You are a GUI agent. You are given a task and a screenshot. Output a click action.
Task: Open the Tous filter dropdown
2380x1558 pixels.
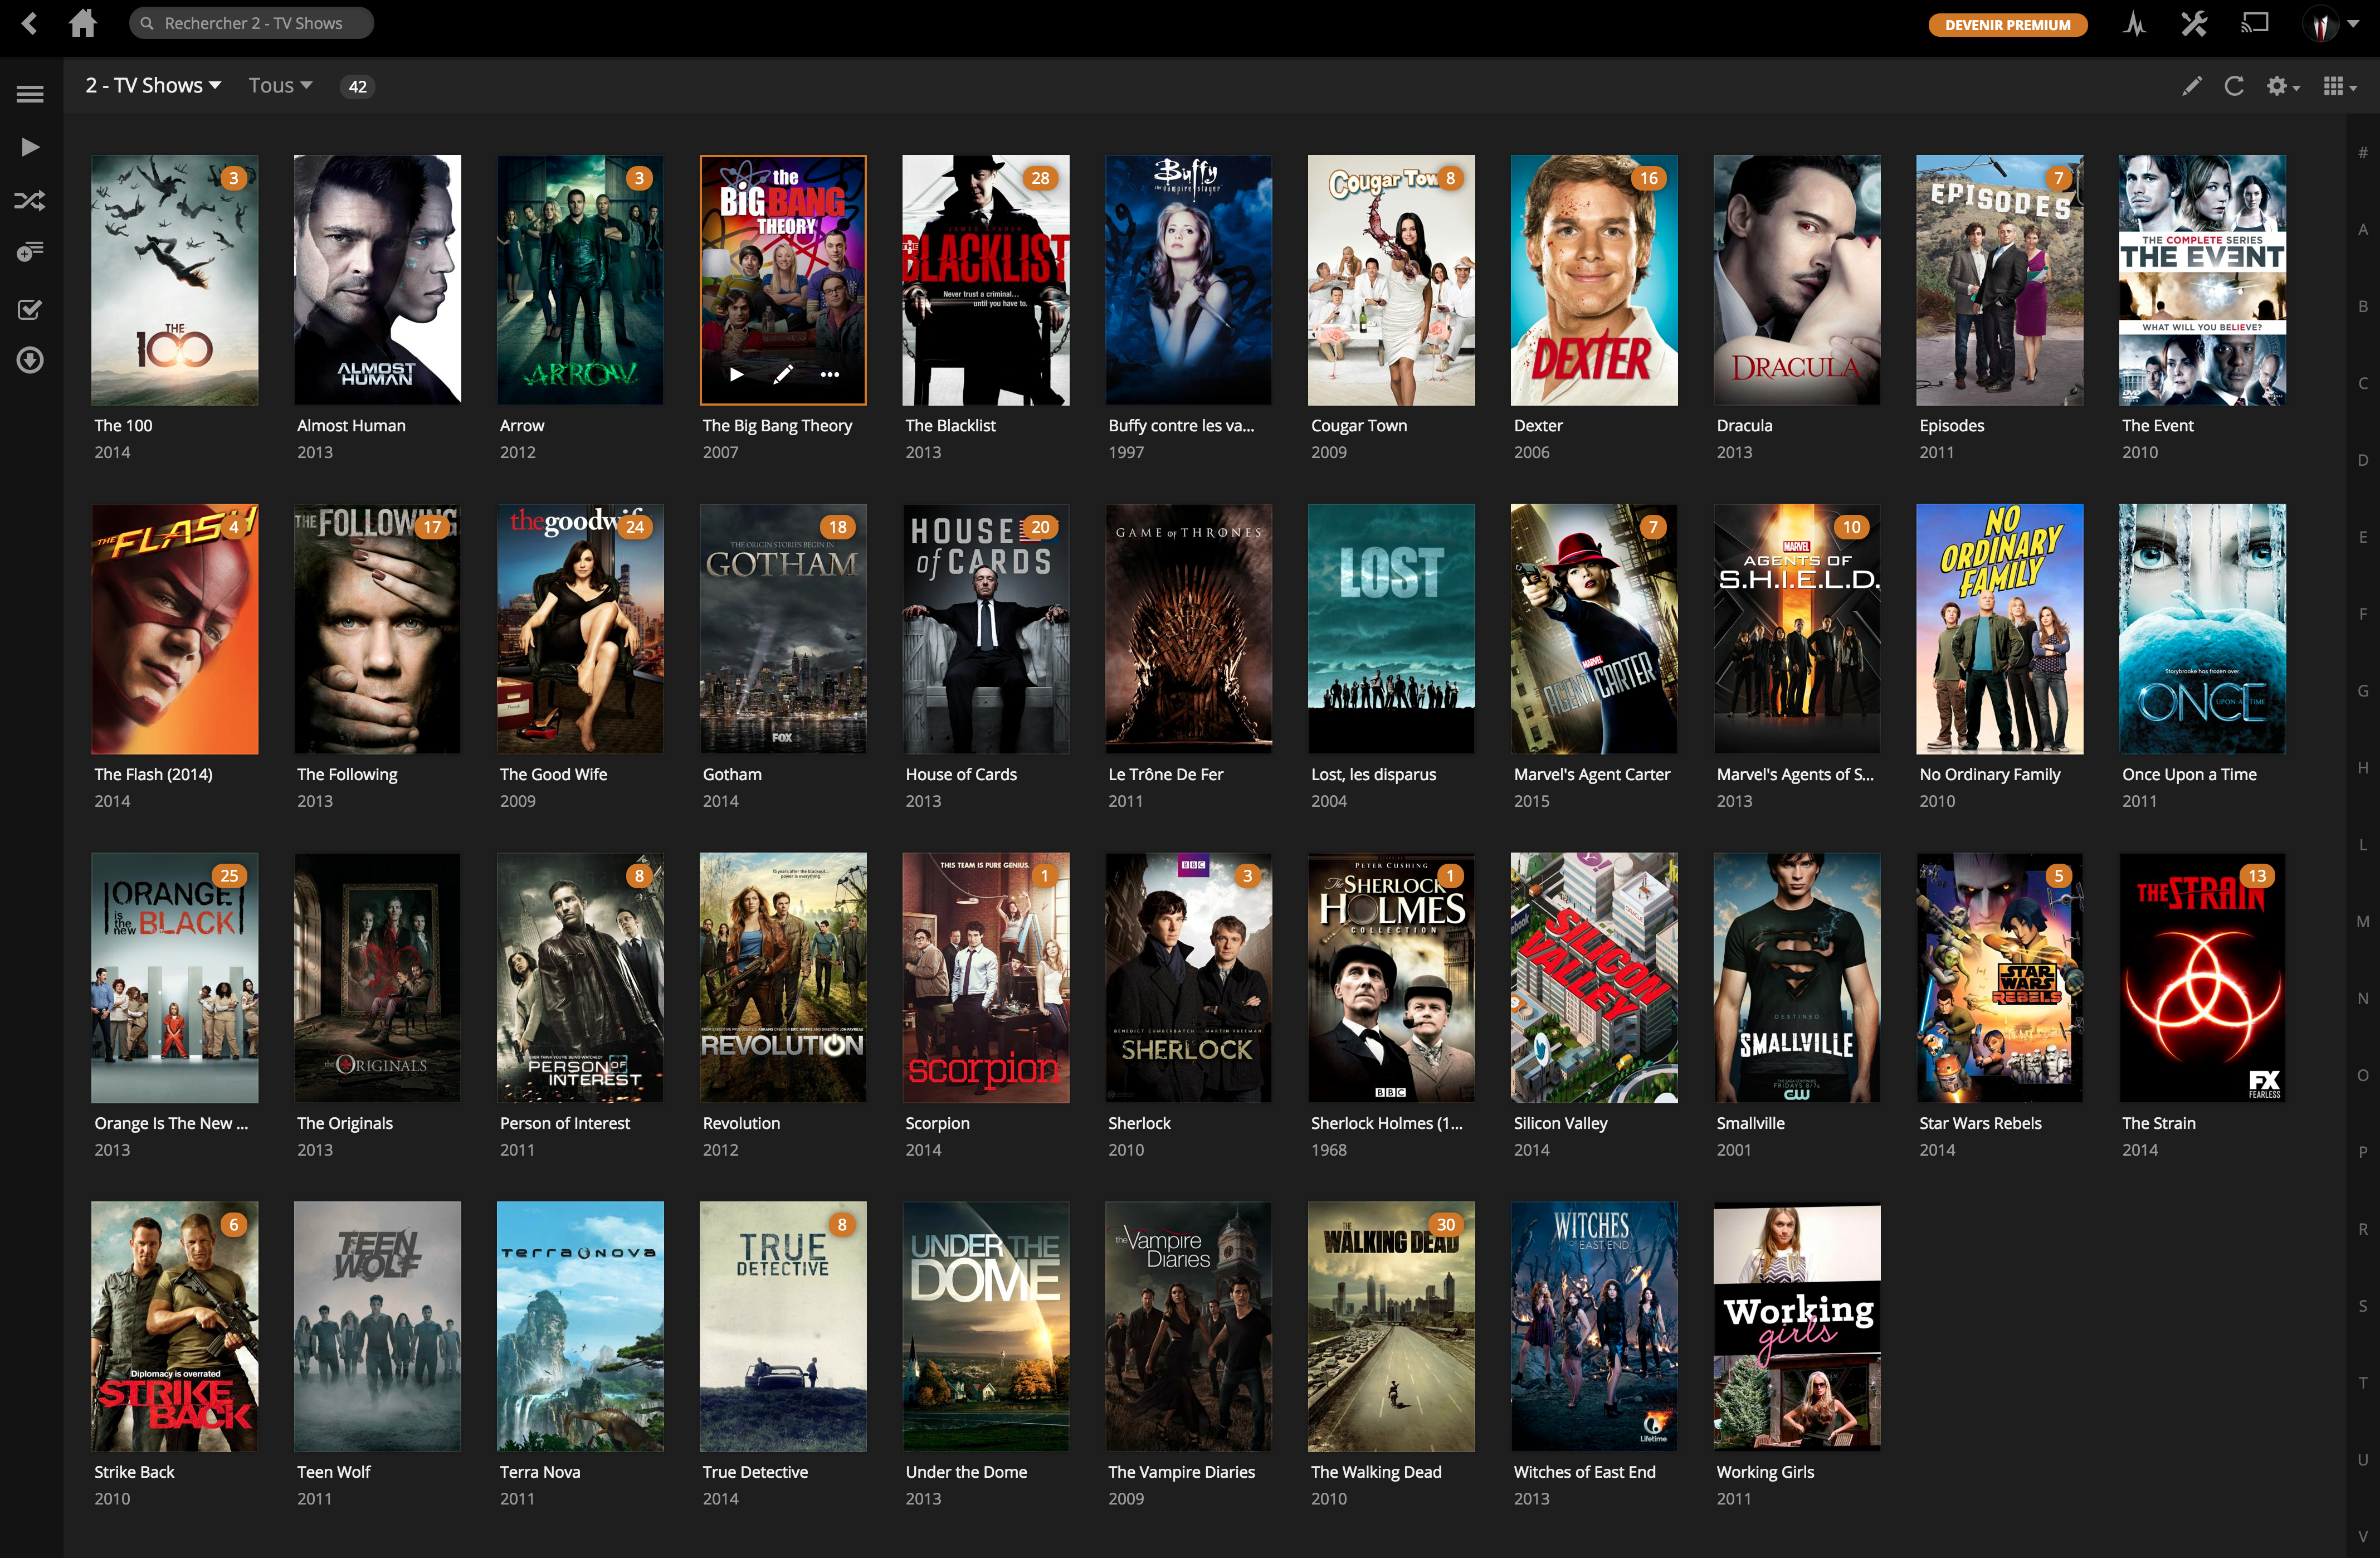coord(280,86)
